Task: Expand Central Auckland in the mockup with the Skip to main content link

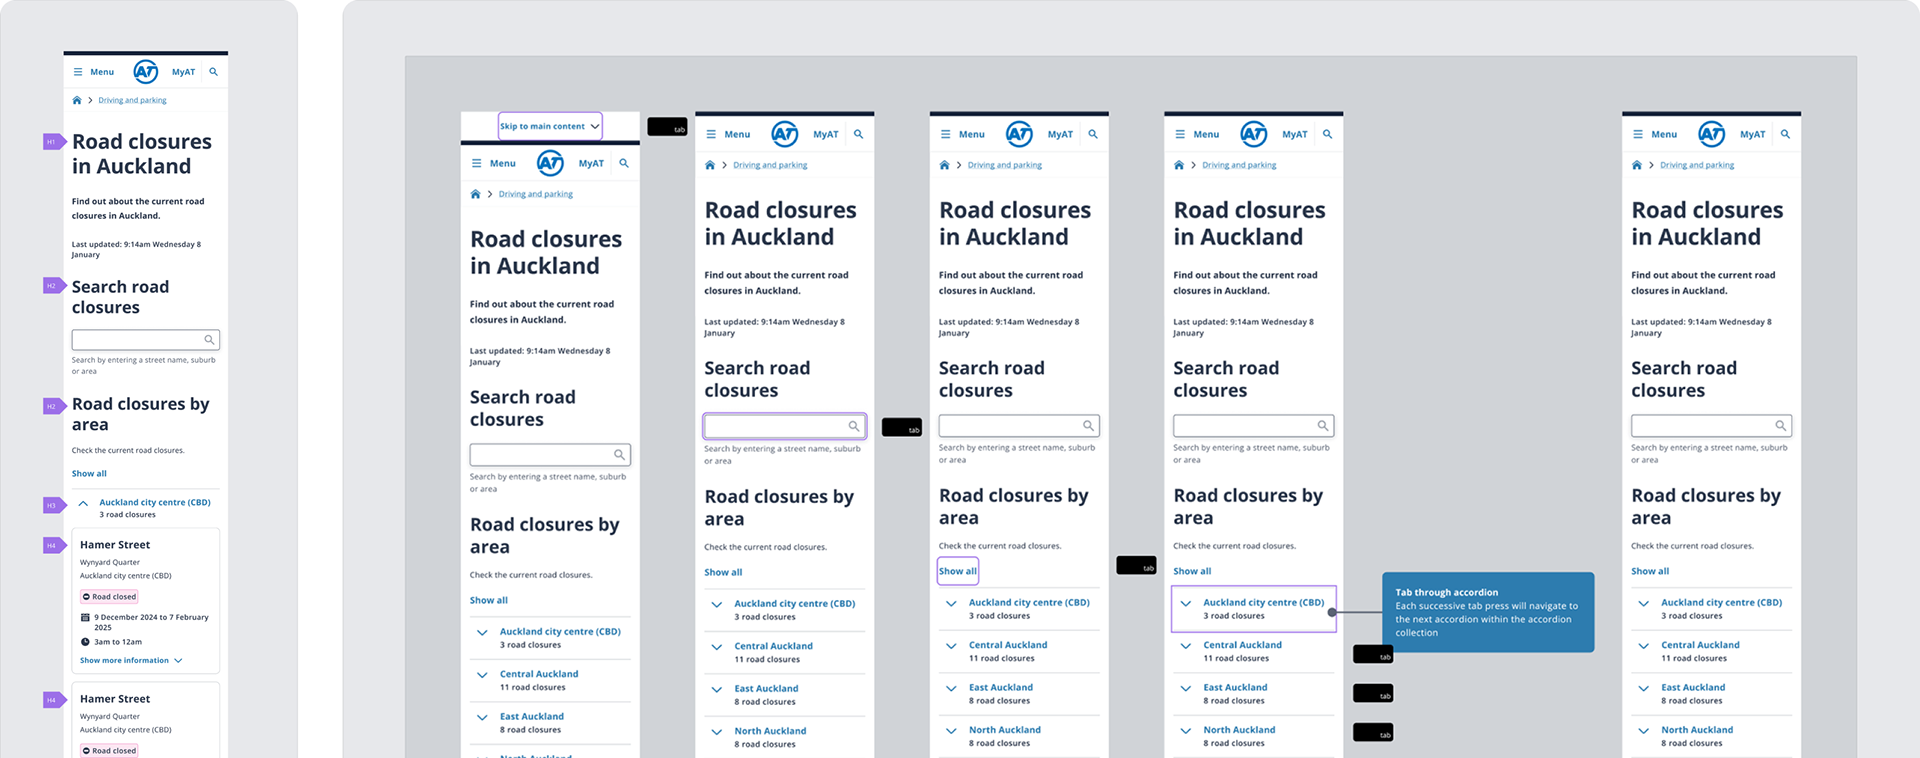Action: (x=482, y=675)
